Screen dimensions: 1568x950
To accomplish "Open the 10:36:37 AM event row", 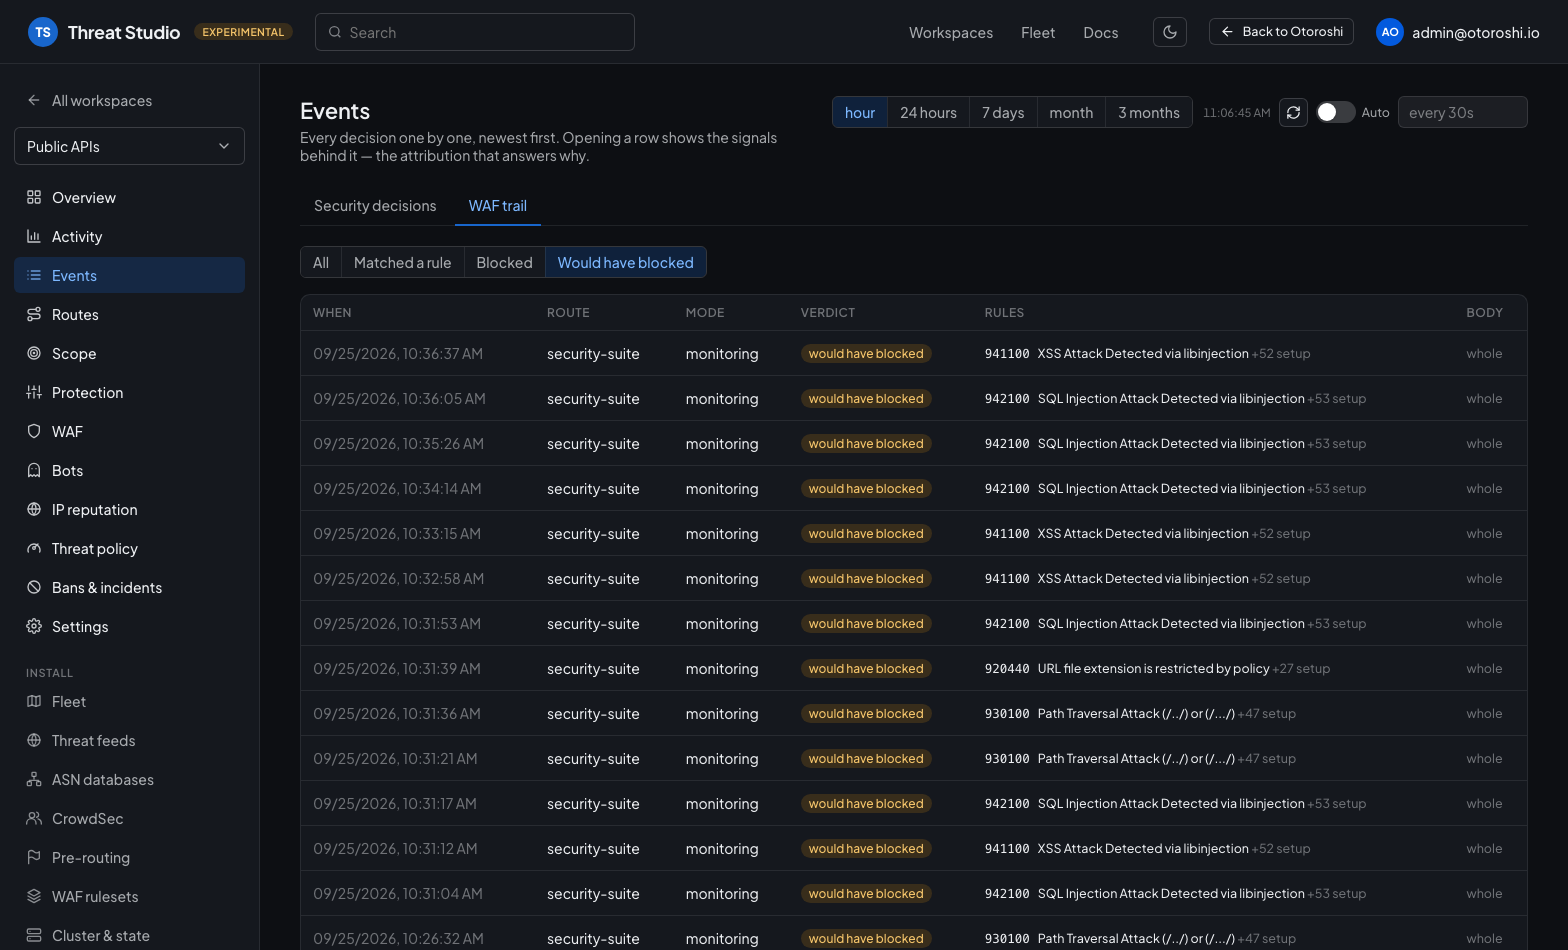I will [913, 353].
